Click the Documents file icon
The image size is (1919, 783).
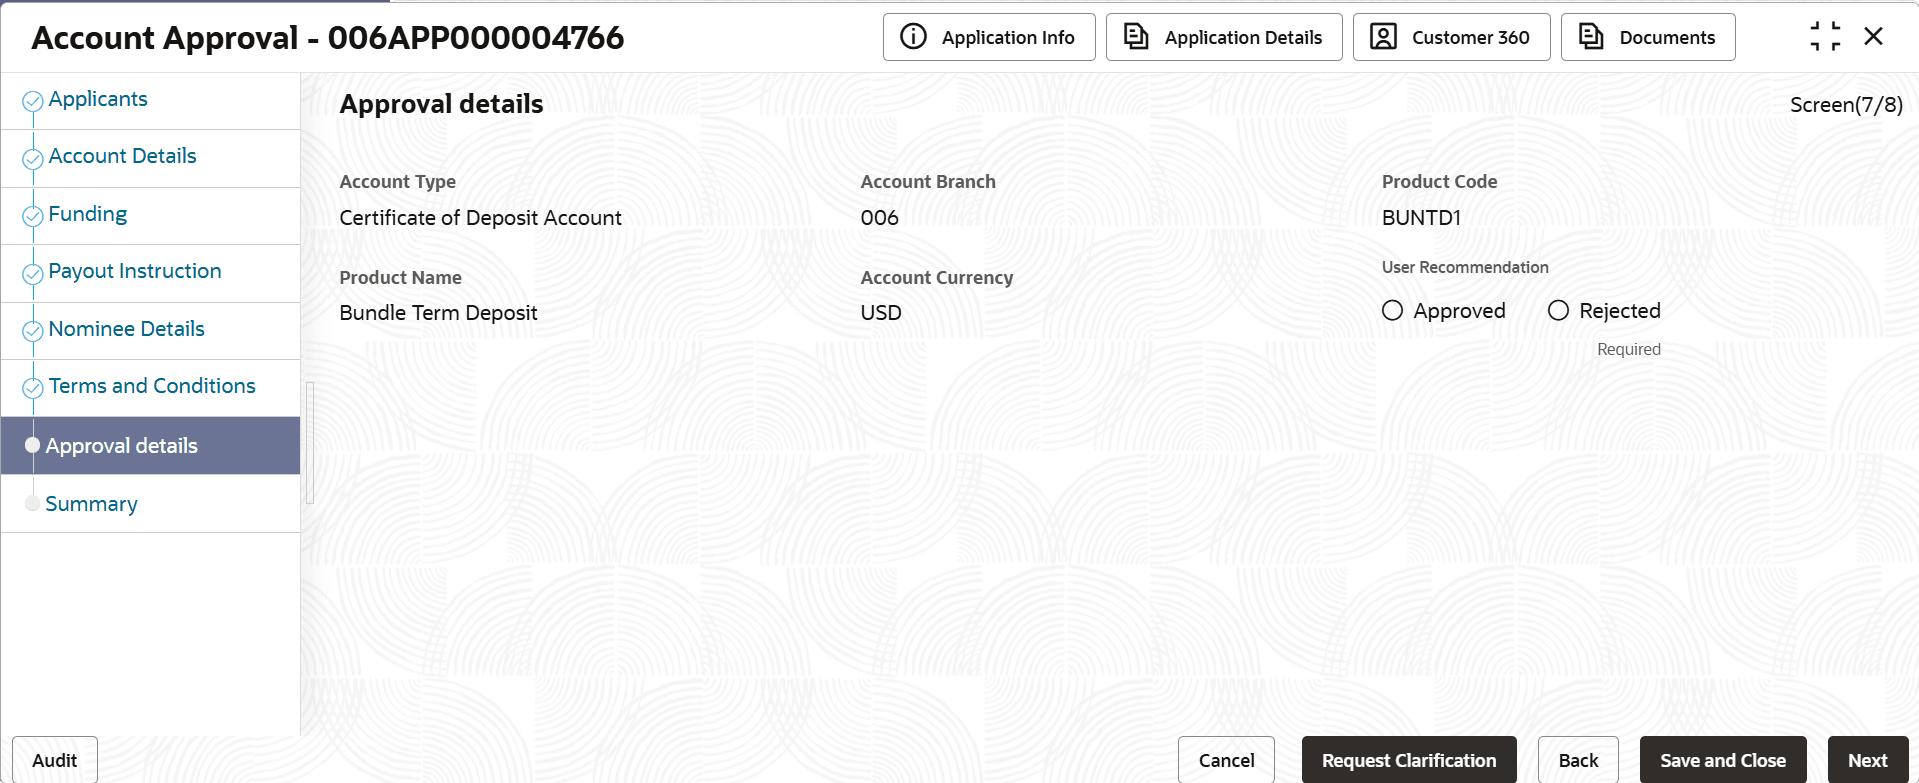pos(1591,37)
